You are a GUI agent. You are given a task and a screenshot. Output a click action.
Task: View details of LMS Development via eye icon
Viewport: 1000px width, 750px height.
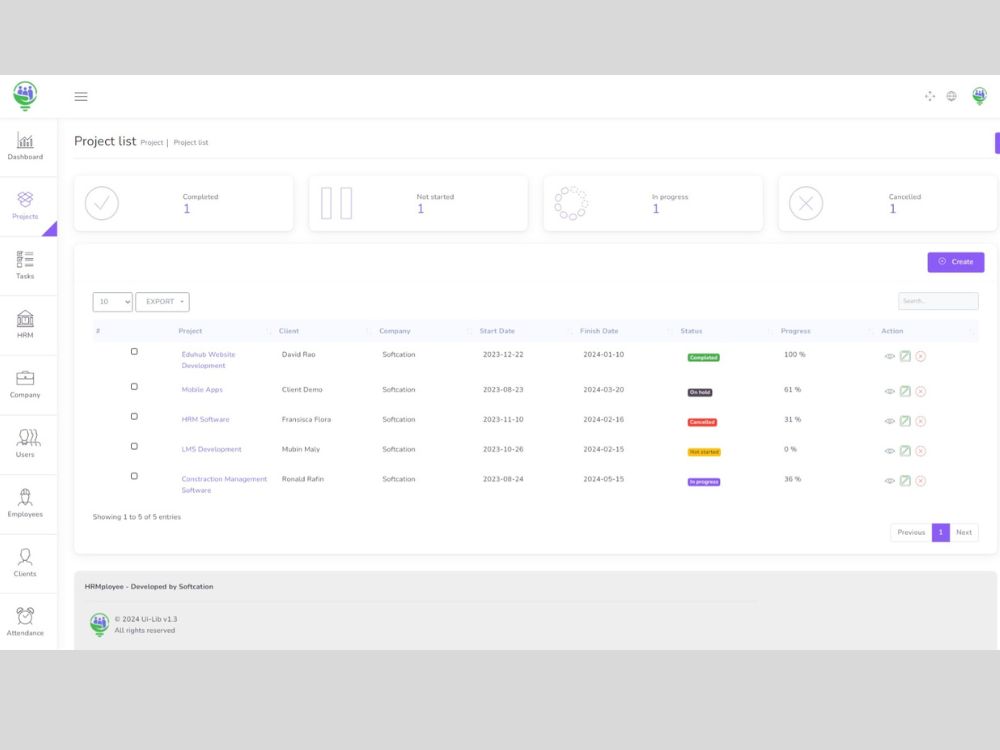[x=889, y=451]
